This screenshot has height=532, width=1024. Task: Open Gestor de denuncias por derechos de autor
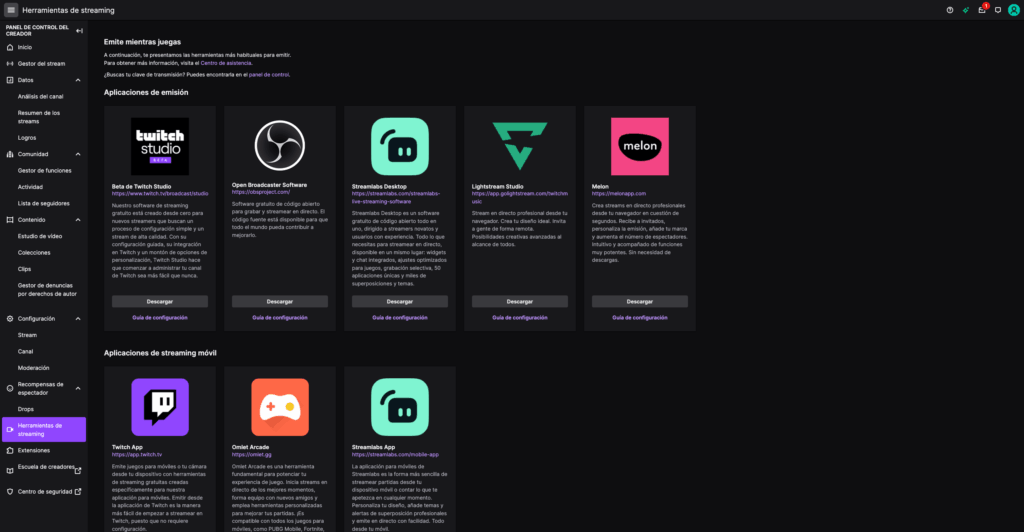(47, 289)
